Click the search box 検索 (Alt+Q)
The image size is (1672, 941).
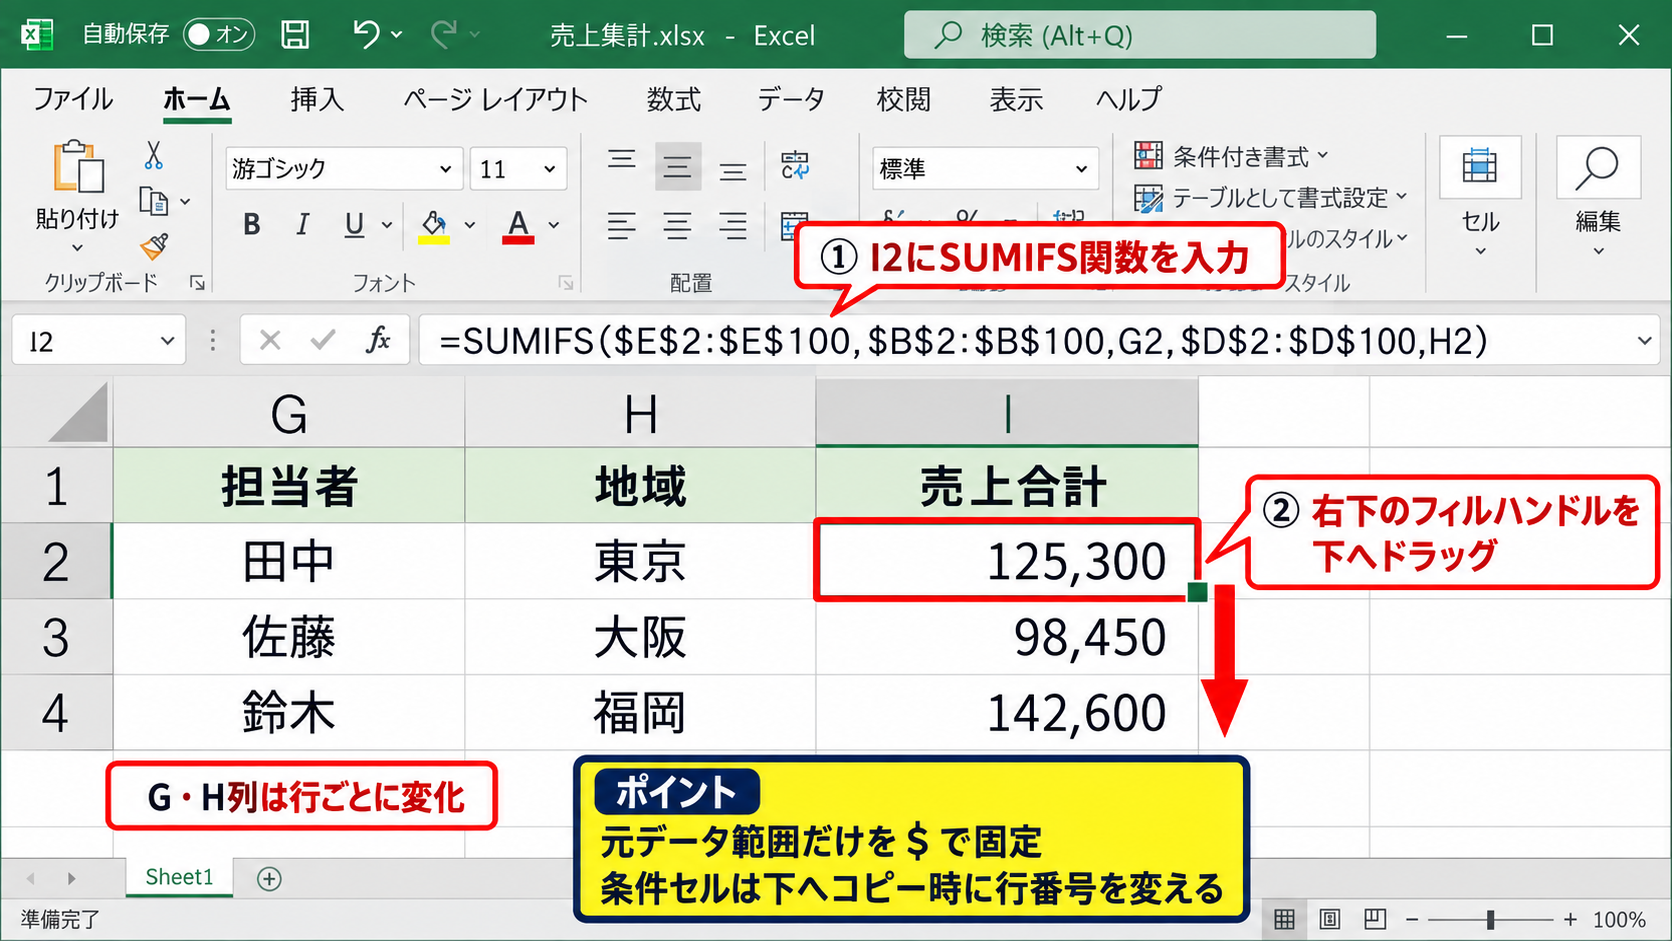[x=1140, y=35]
